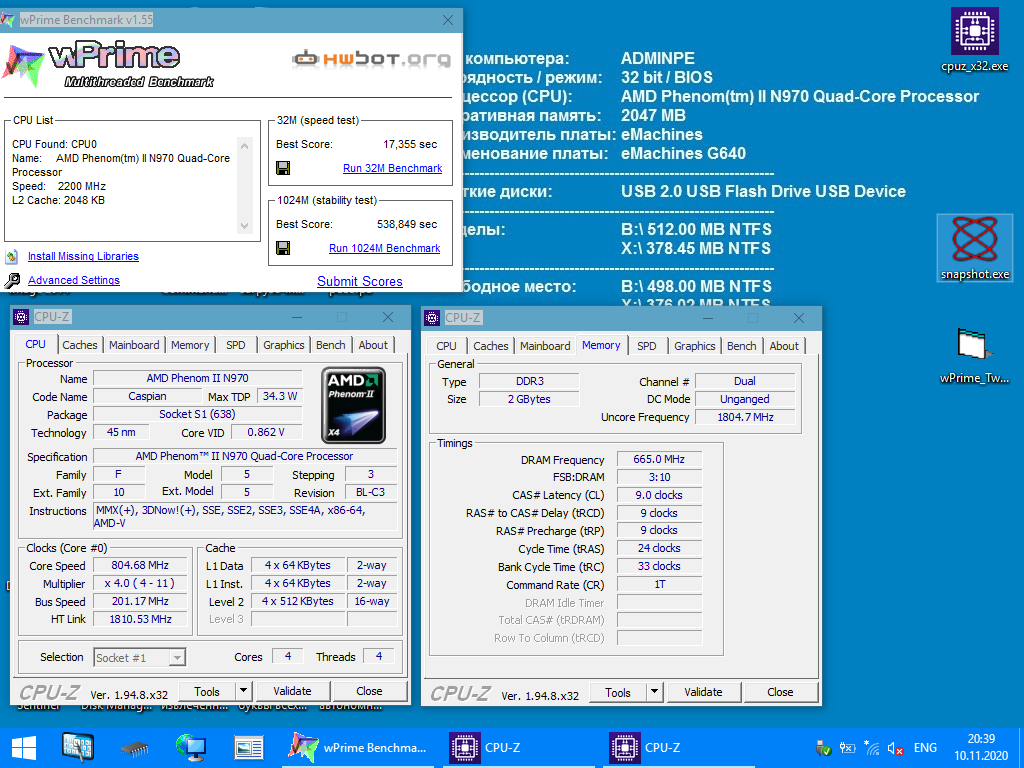This screenshot has height=768, width=1024.
Task: Switch to Caches tab in left CPU-Z
Action: (80, 345)
